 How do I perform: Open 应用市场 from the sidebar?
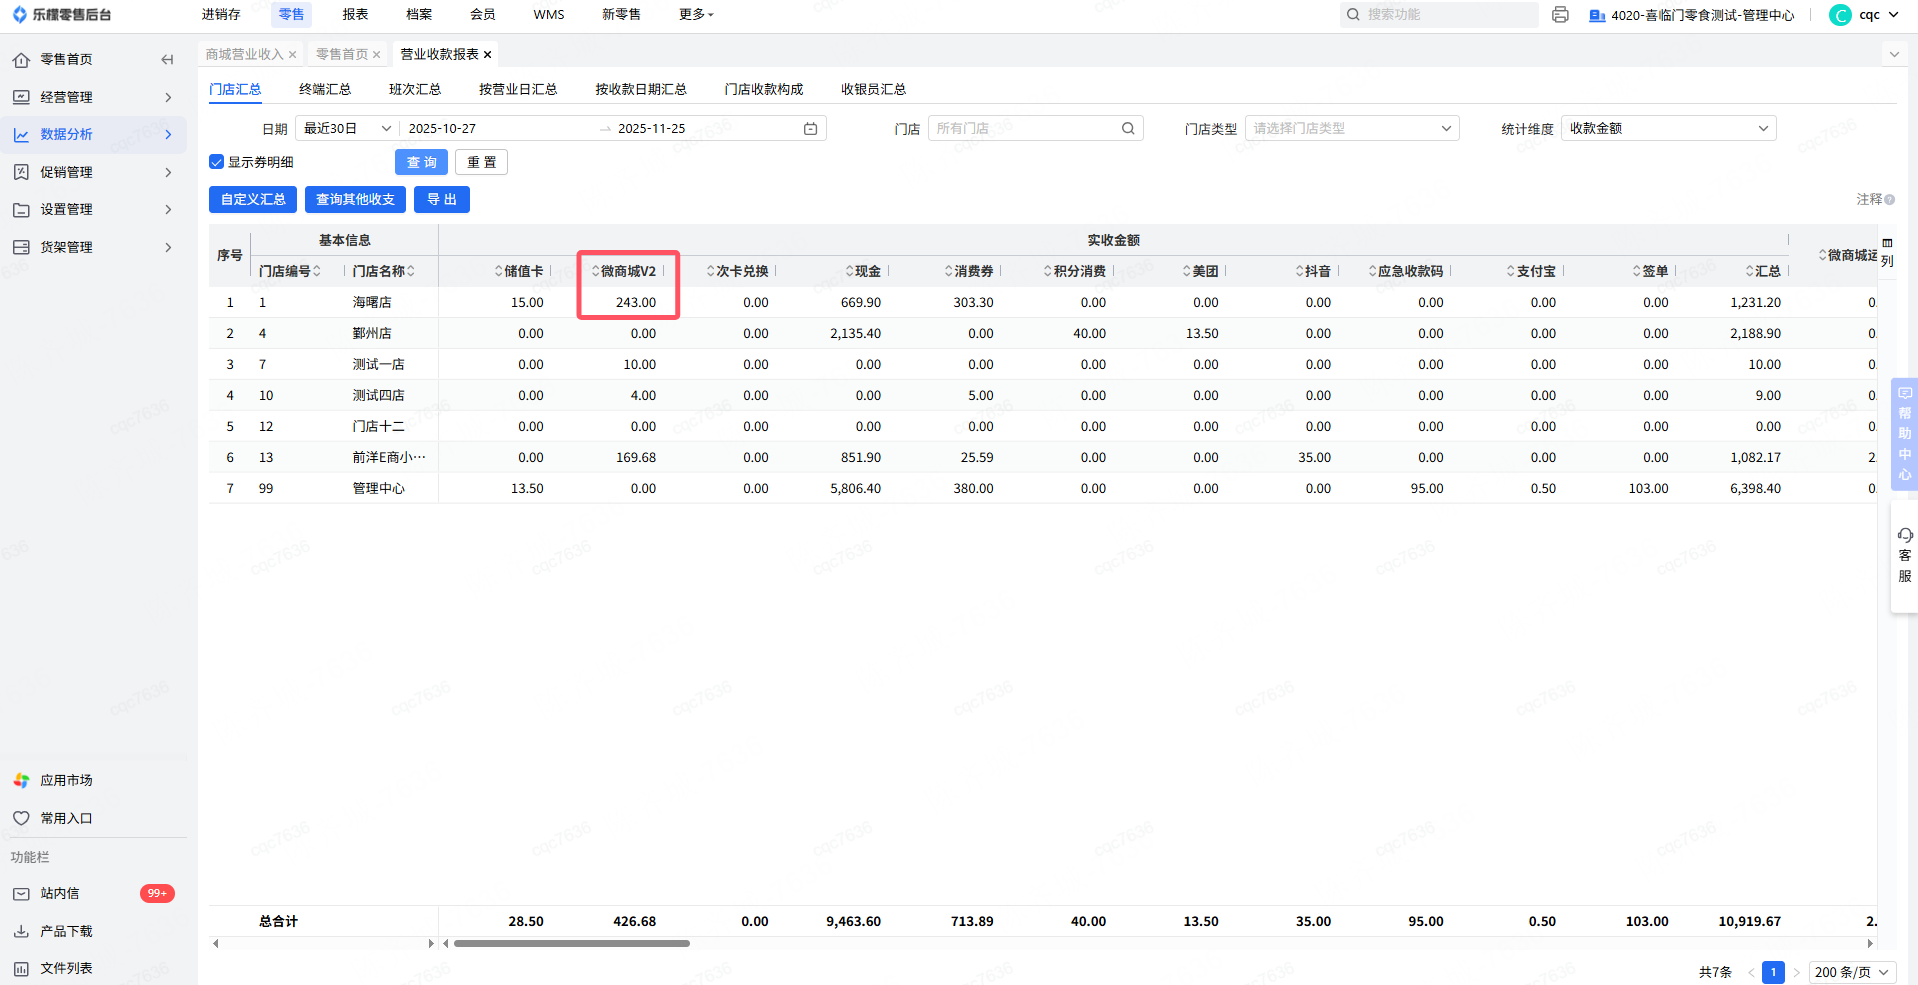[x=66, y=780]
